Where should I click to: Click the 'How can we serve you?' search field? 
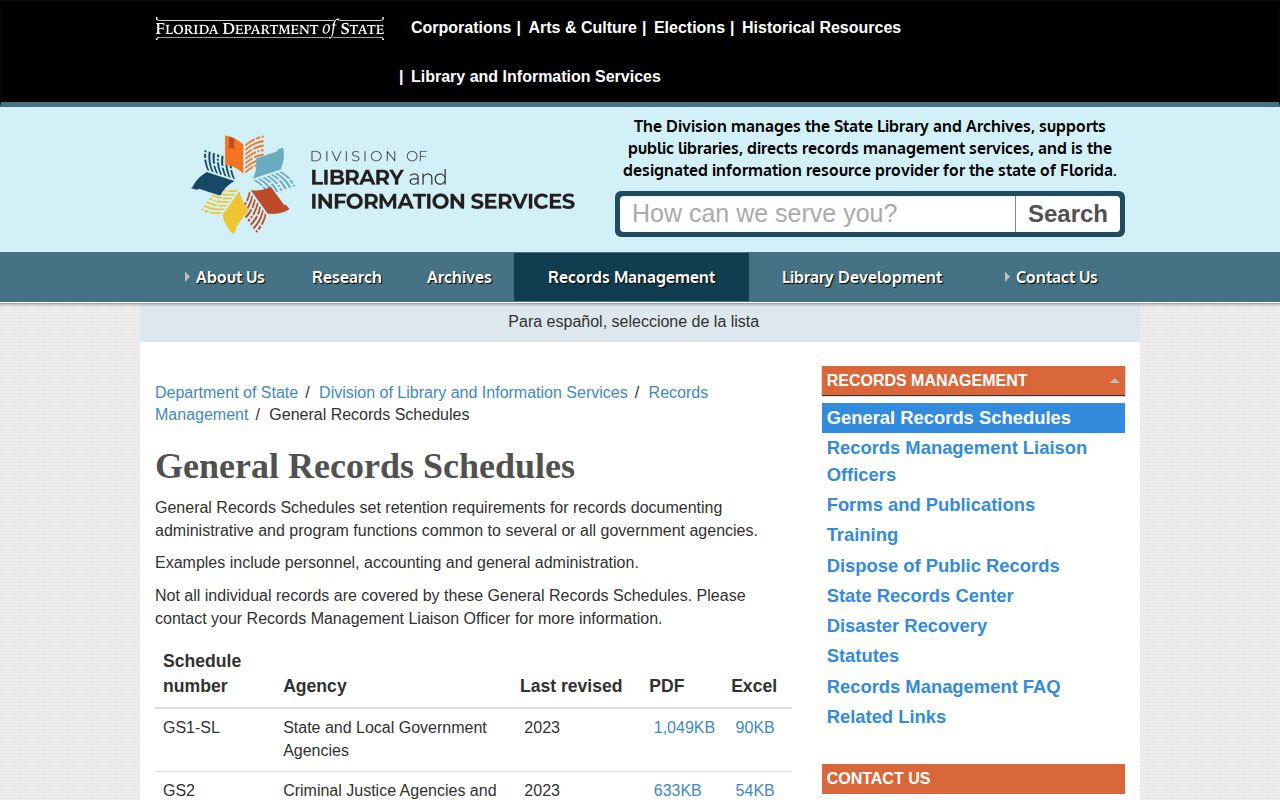[x=818, y=214]
